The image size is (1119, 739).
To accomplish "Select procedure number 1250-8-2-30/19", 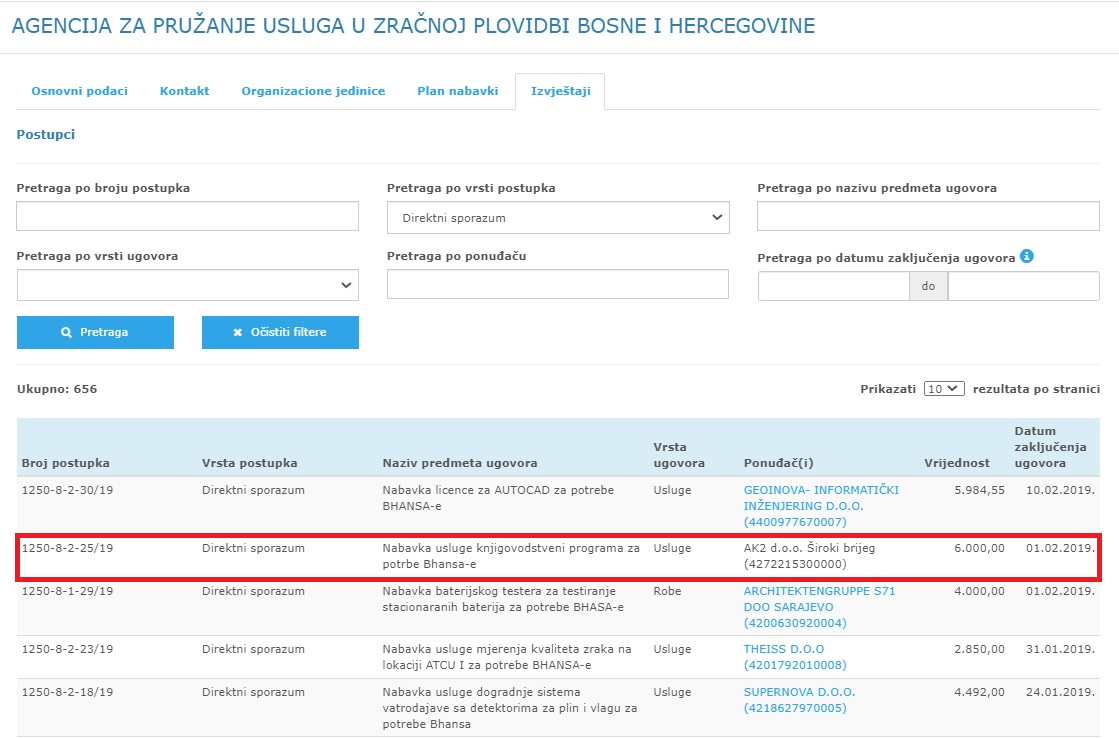I will pos(67,490).
